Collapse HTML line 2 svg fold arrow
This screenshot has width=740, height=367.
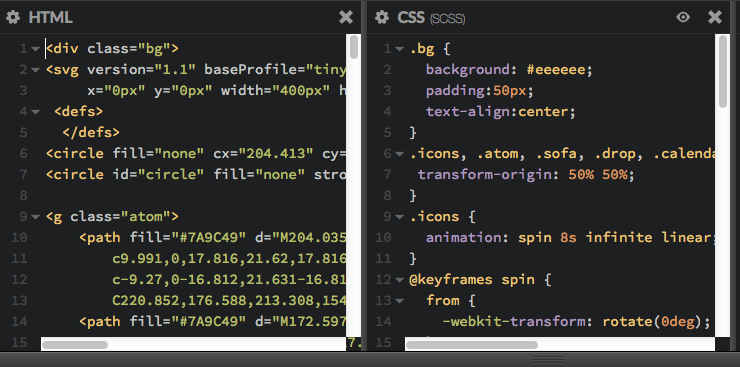tap(35, 70)
